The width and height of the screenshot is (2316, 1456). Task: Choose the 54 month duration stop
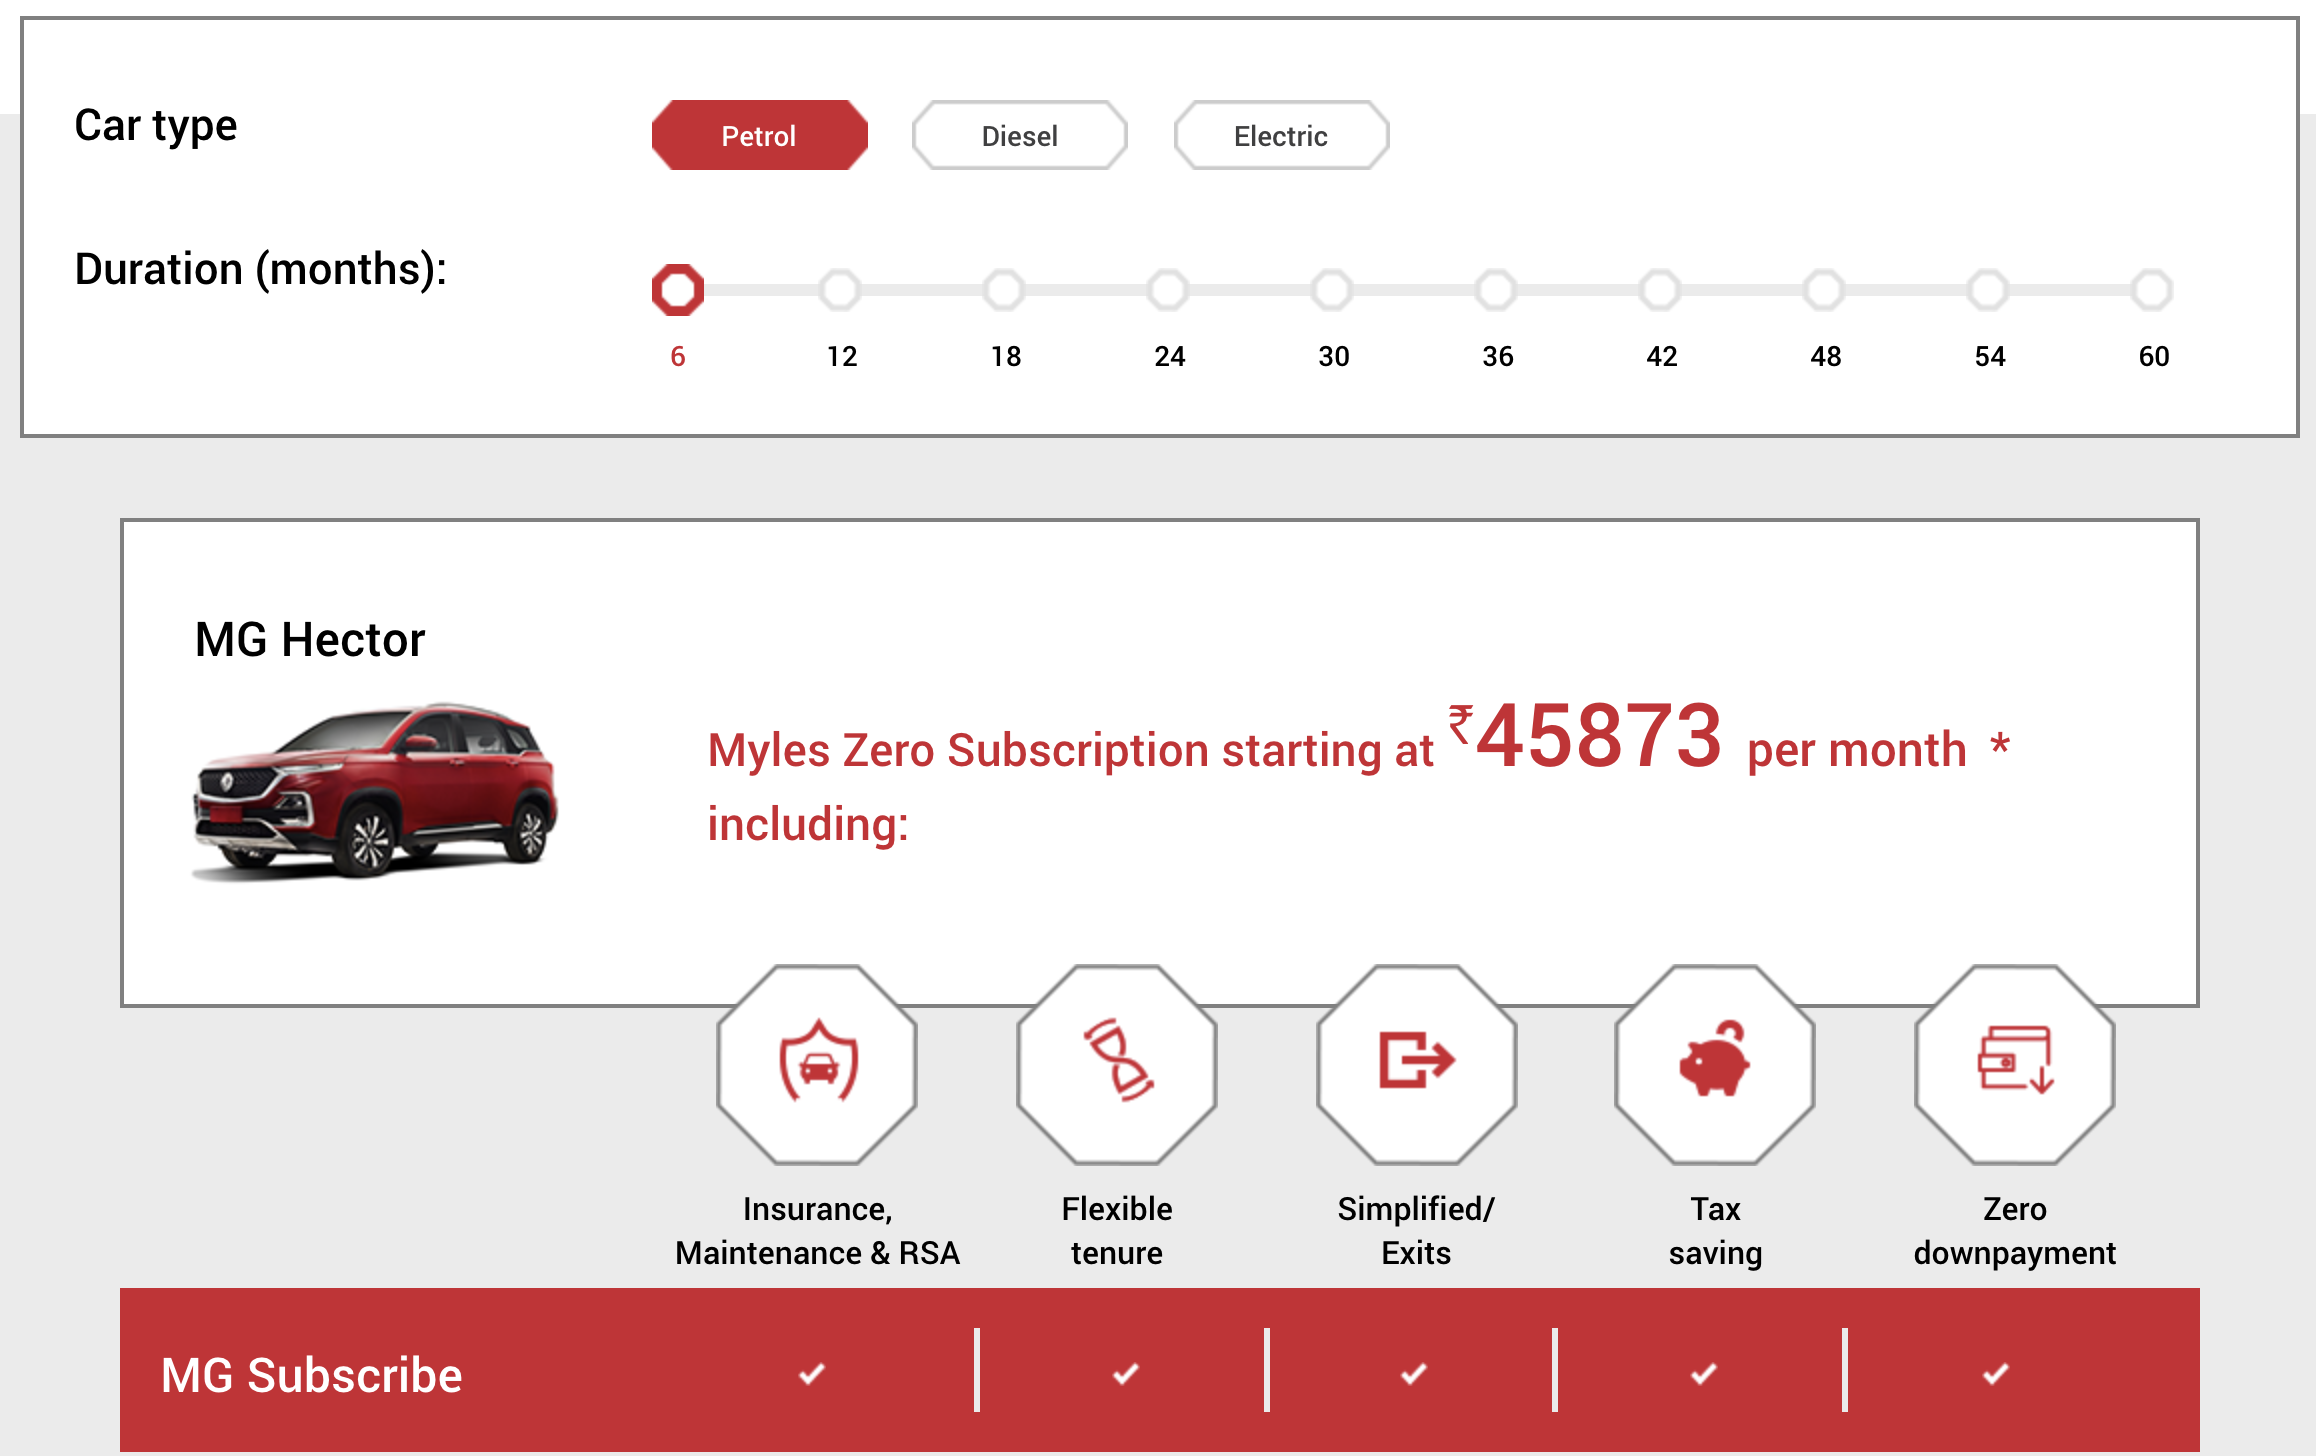[x=1989, y=290]
